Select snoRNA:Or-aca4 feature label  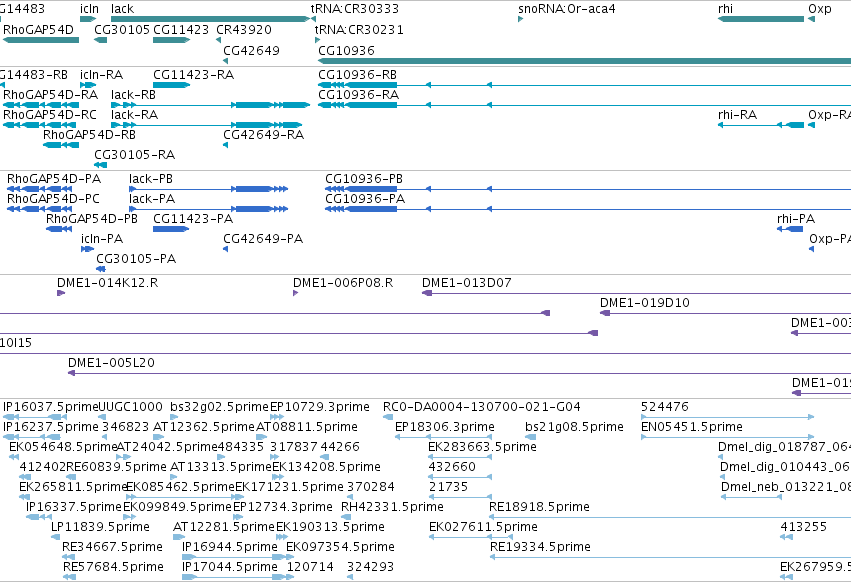click(x=567, y=9)
